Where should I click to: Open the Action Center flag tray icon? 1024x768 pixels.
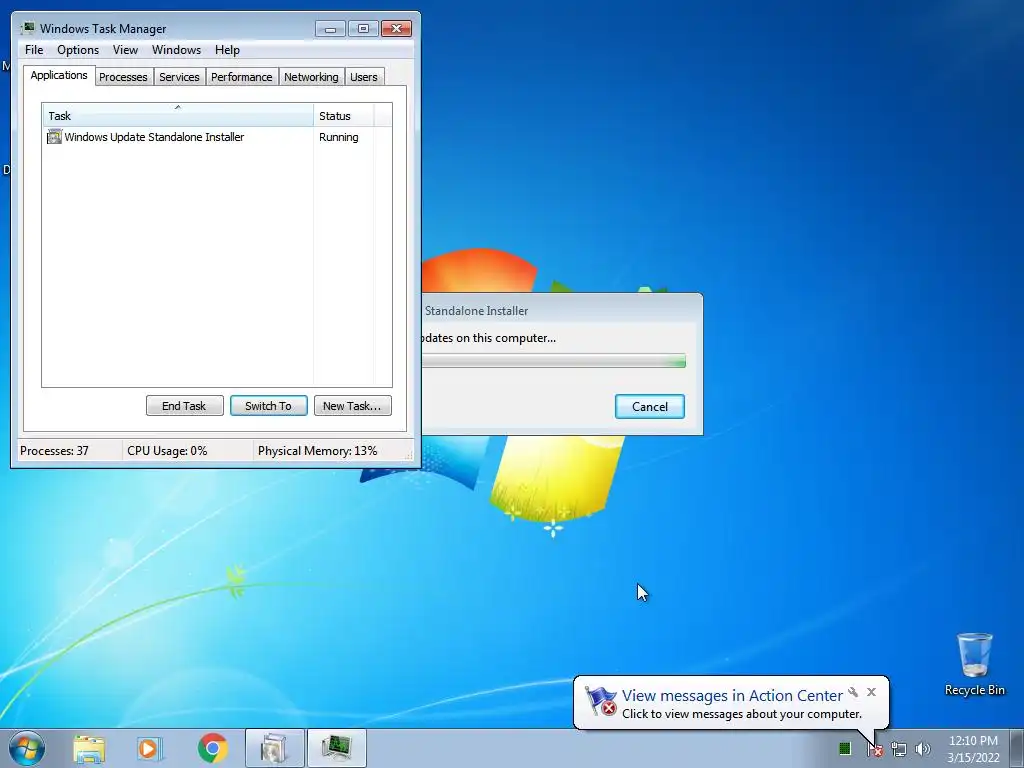(874, 749)
